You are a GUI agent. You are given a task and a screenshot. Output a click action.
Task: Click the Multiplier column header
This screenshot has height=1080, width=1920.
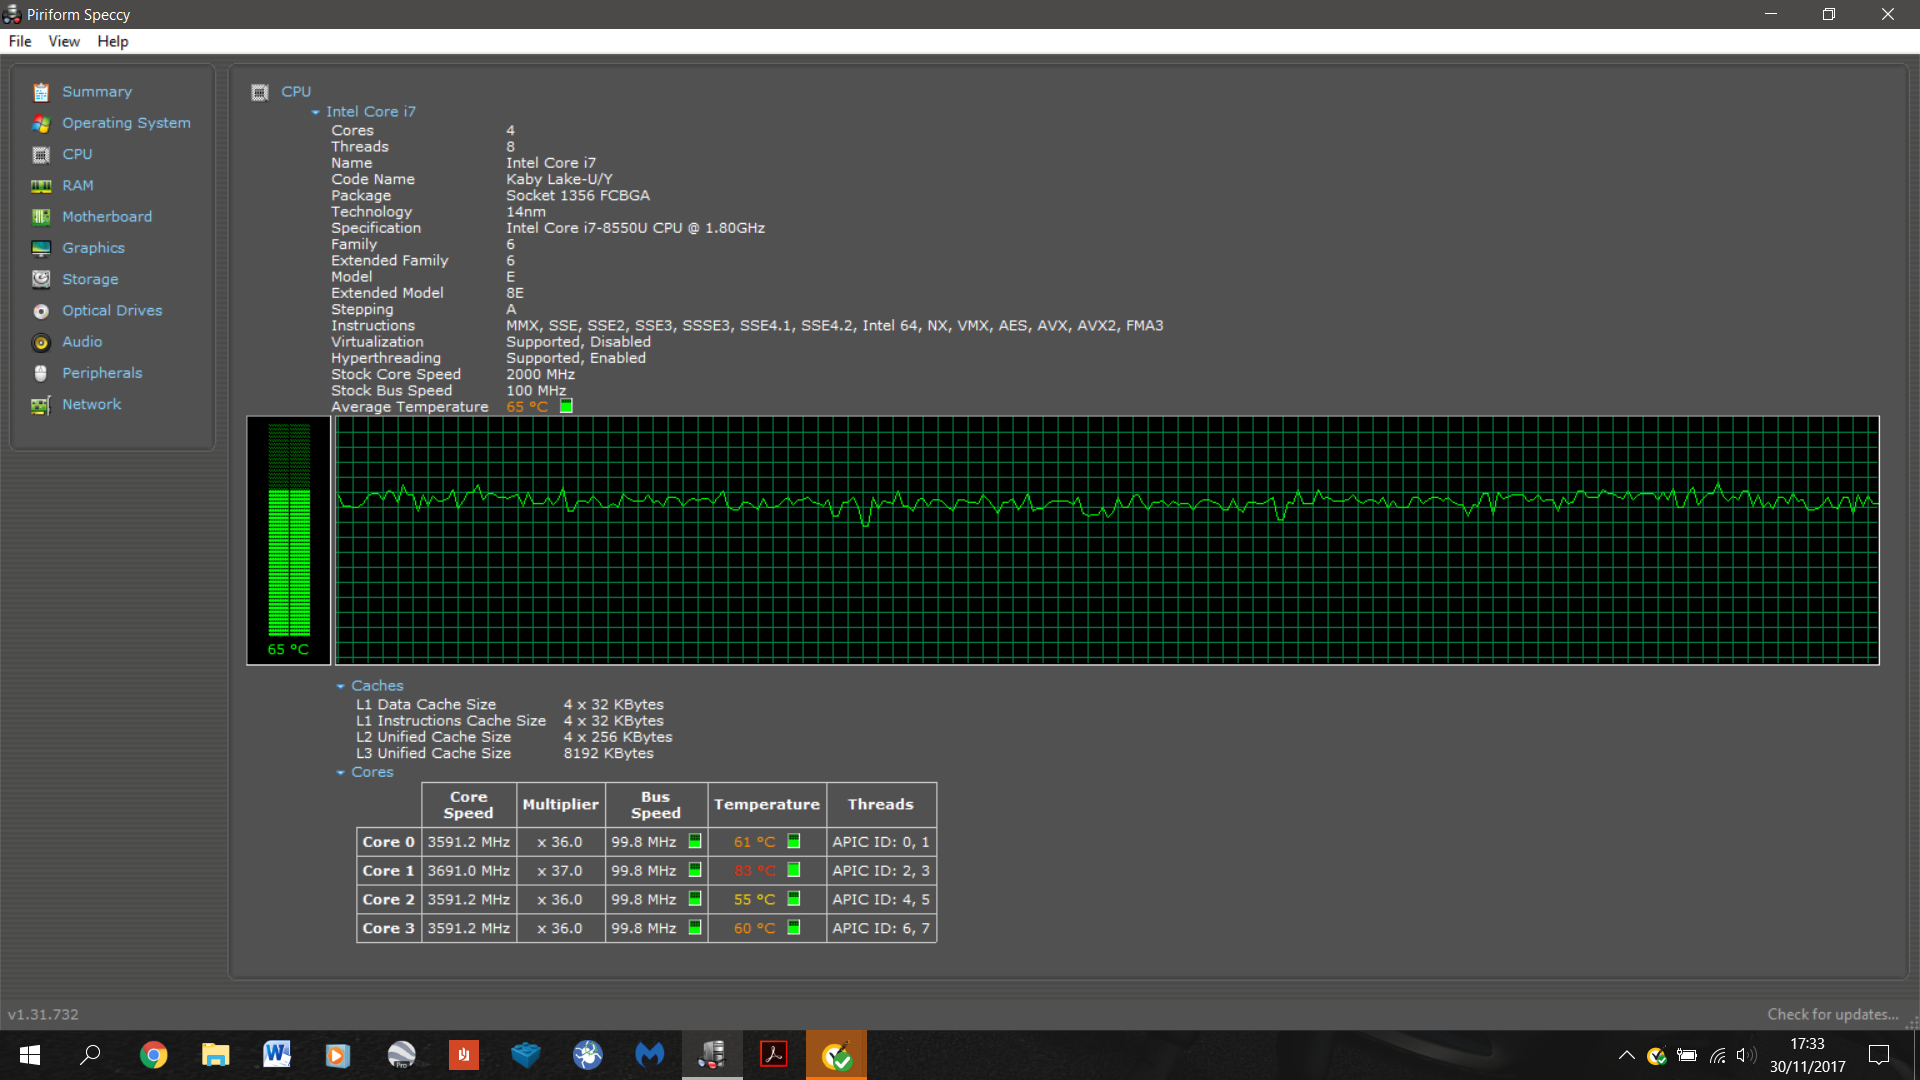point(560,805)
